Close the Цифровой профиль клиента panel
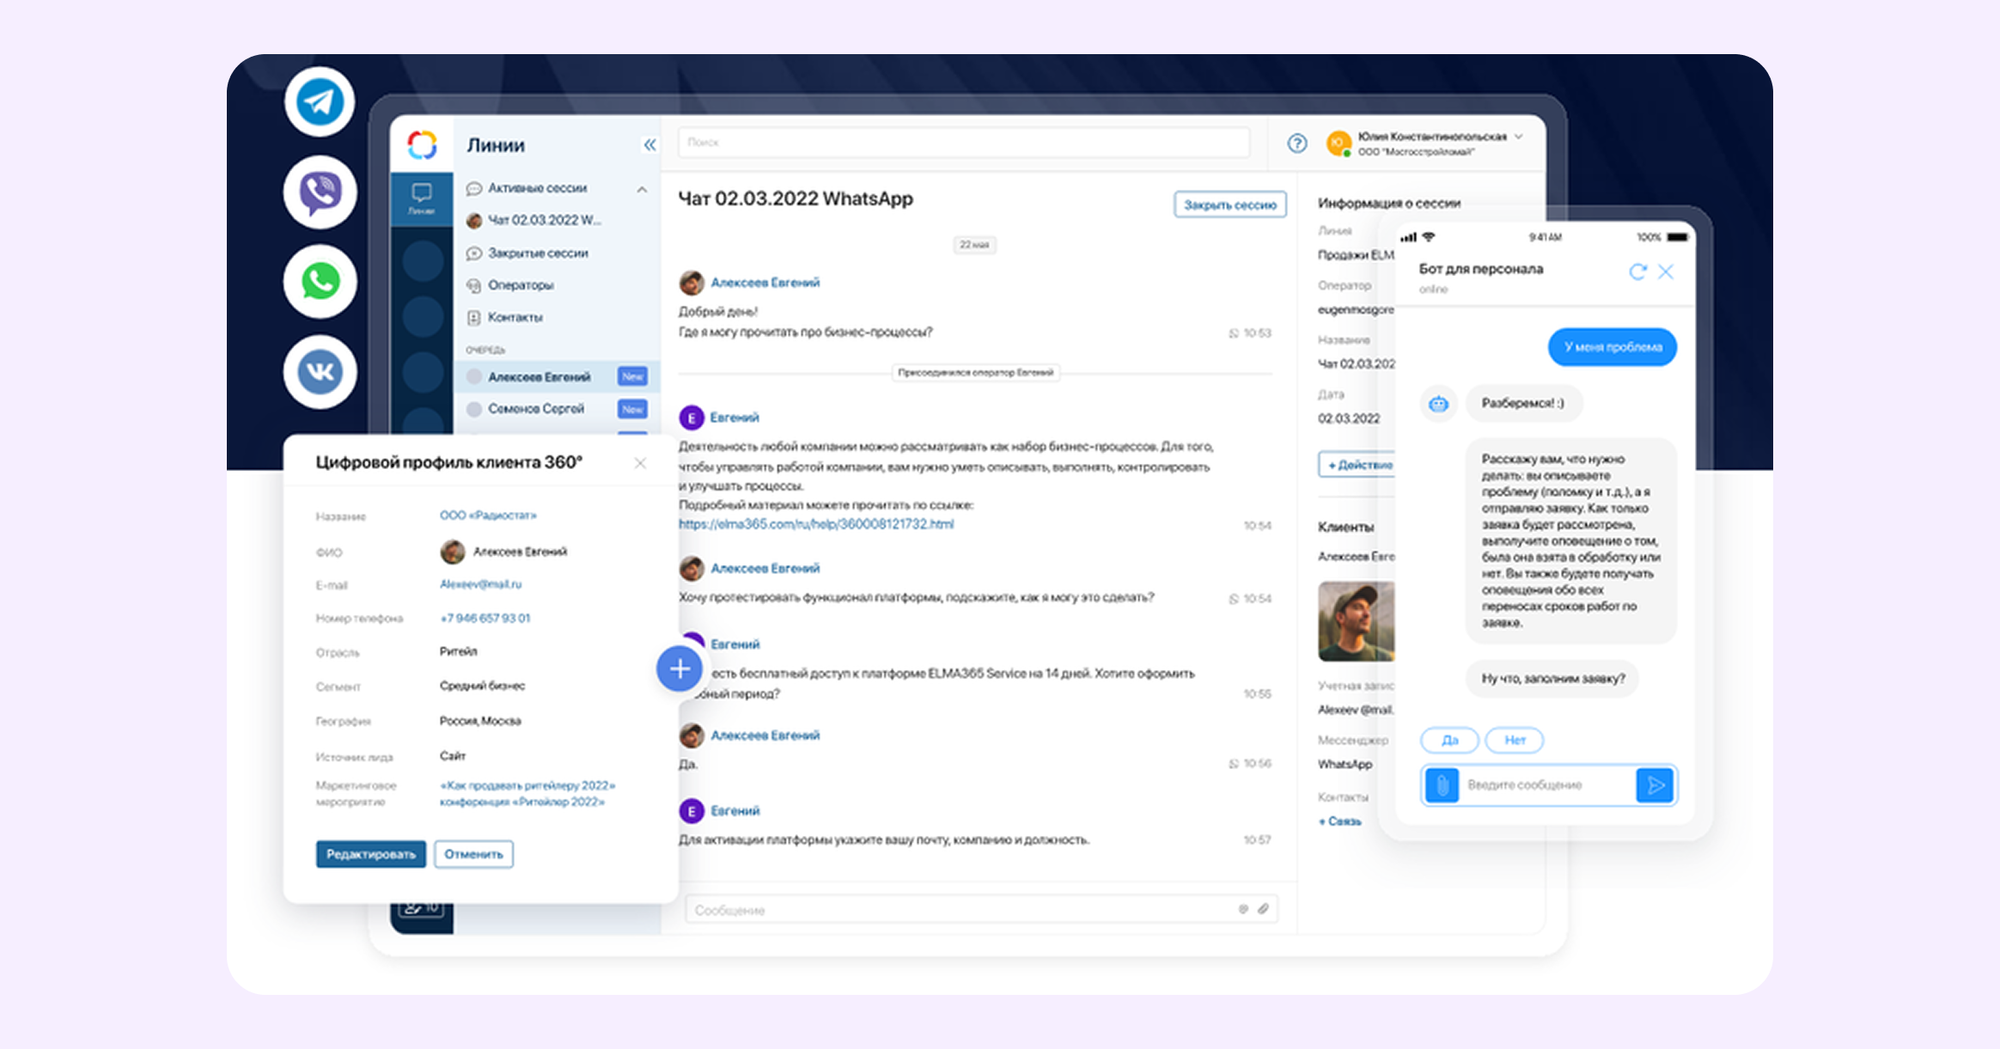 640,463
